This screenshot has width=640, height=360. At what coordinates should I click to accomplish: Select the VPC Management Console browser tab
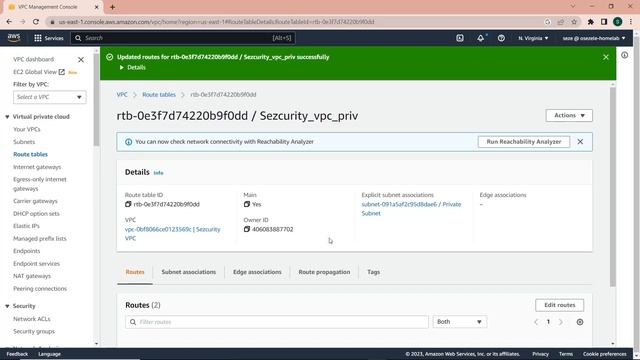(53, 7)
